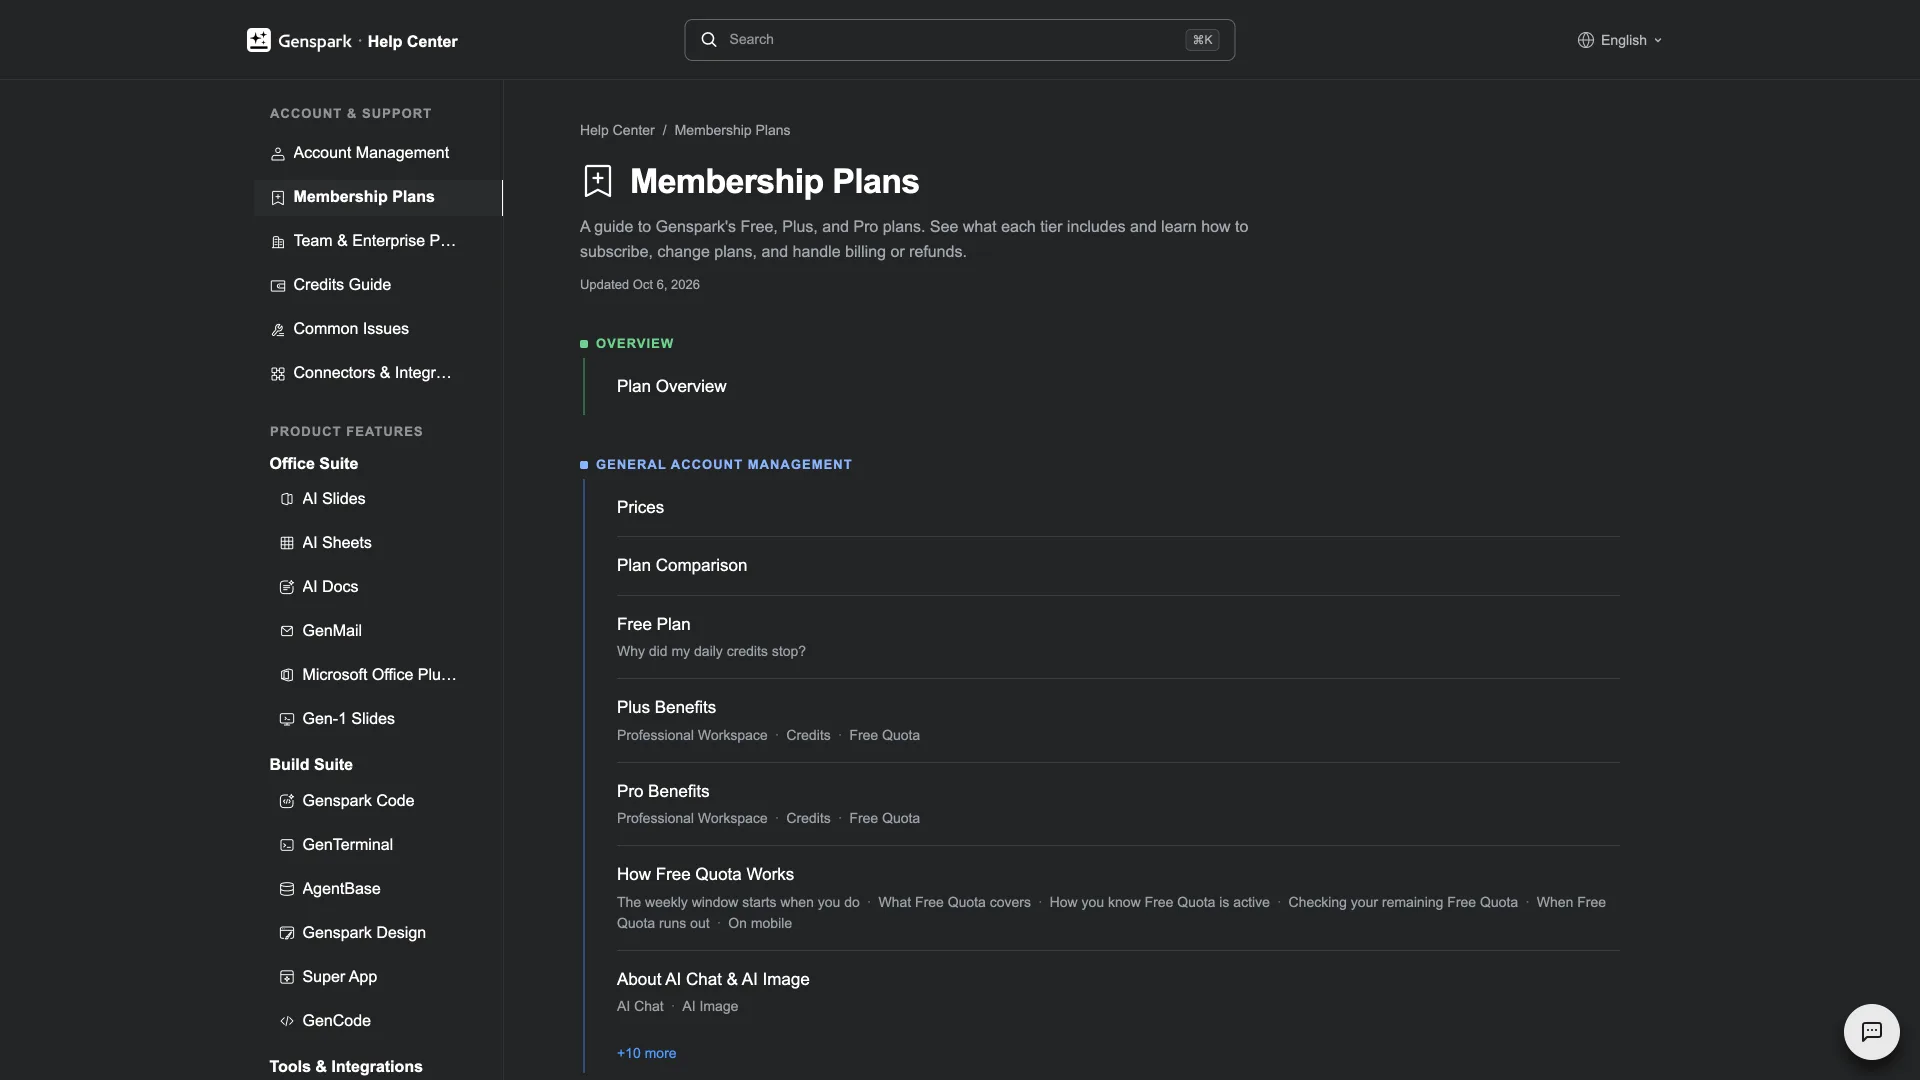Click the Common Issues icon in sidebar

click(x=278, y=330)
